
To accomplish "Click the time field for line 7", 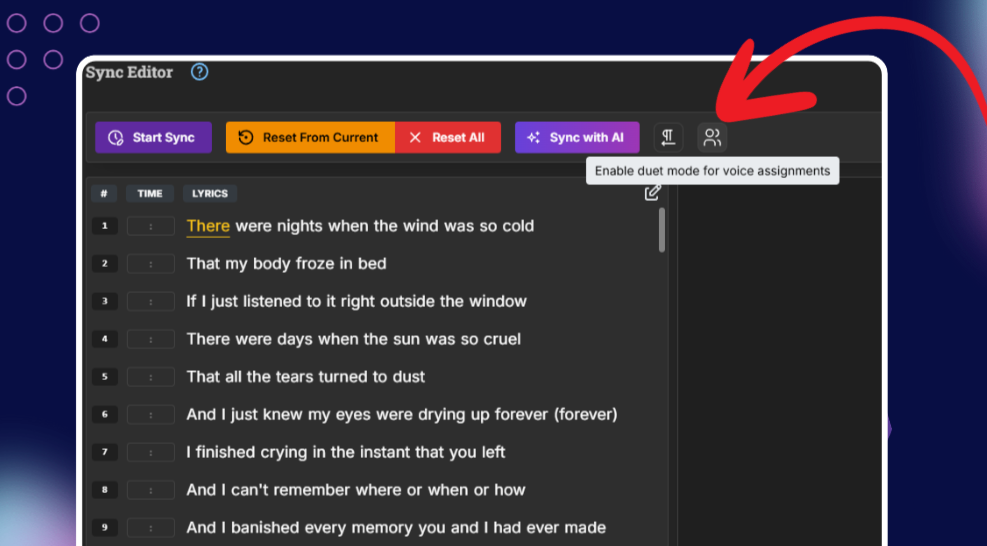I will coord(151,453).
